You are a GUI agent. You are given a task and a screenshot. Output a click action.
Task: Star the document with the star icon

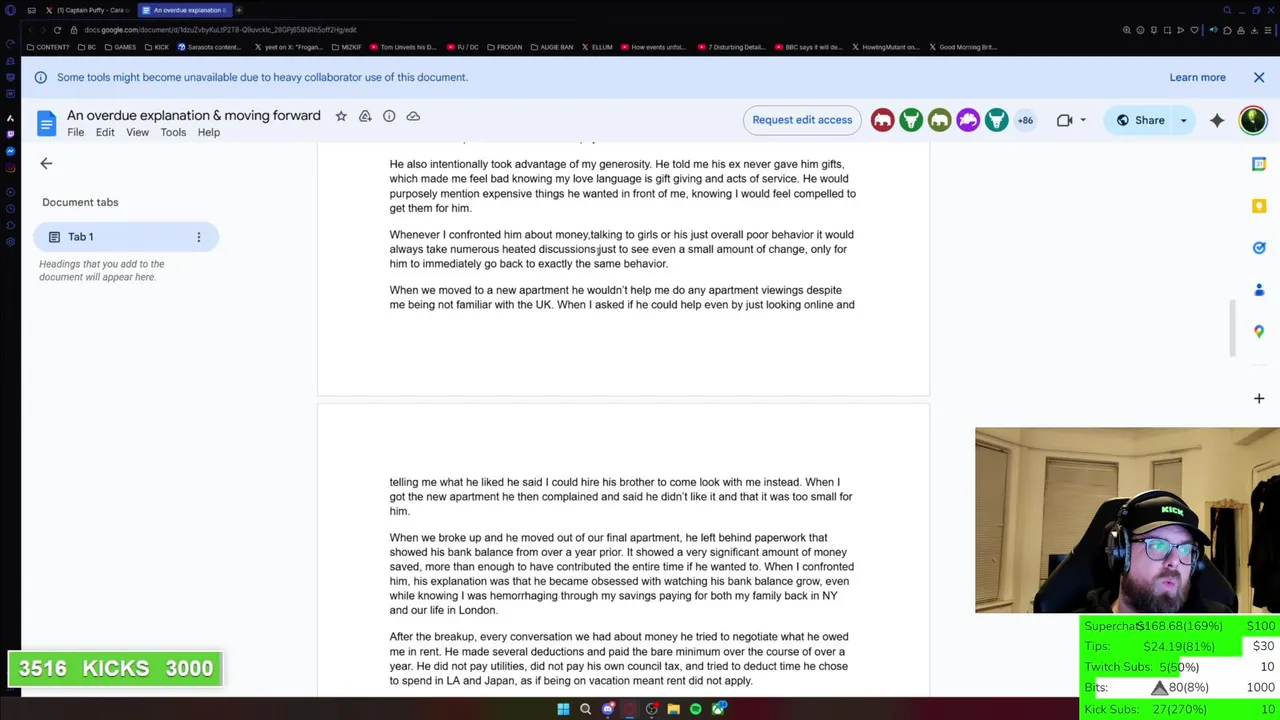pos(341,116)
